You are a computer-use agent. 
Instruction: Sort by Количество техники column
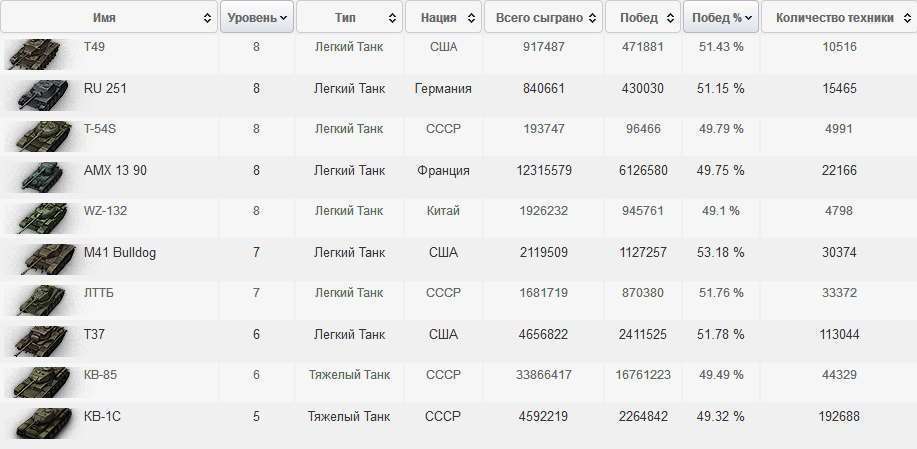coord(838,17)
